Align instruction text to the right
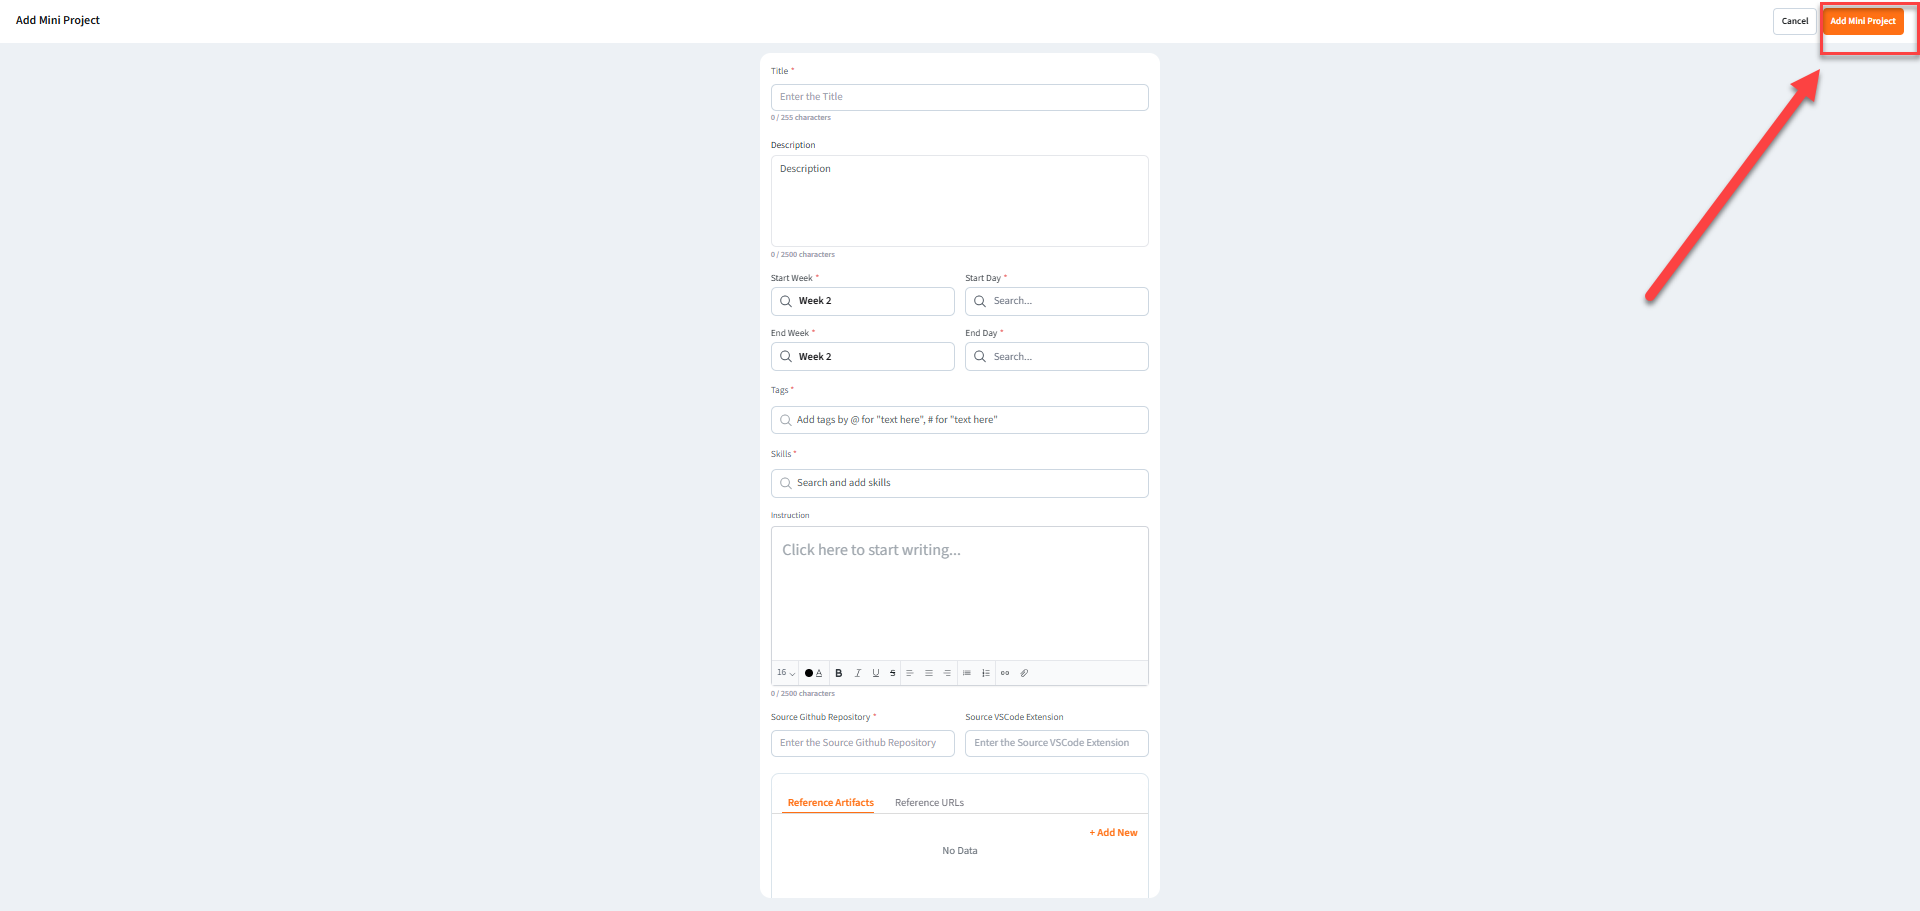The width and height of the screenshot is (1920, 911). point(947,673)
